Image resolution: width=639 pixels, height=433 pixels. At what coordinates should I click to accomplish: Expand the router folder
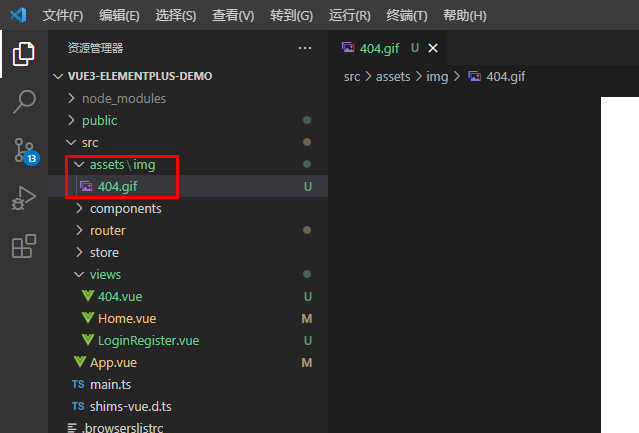point(79,230)
